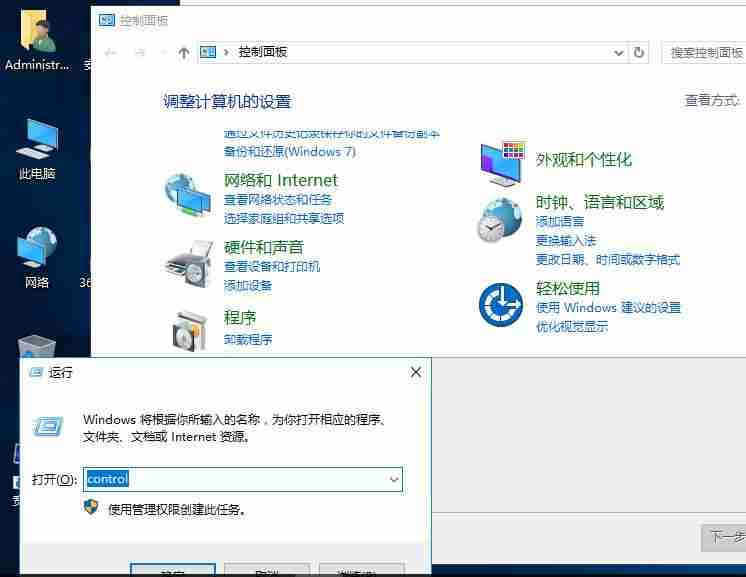This screenshot has width=746, height=577.
Task: Open the recent locations dropdown arrow
Action: tap(163, 53)
